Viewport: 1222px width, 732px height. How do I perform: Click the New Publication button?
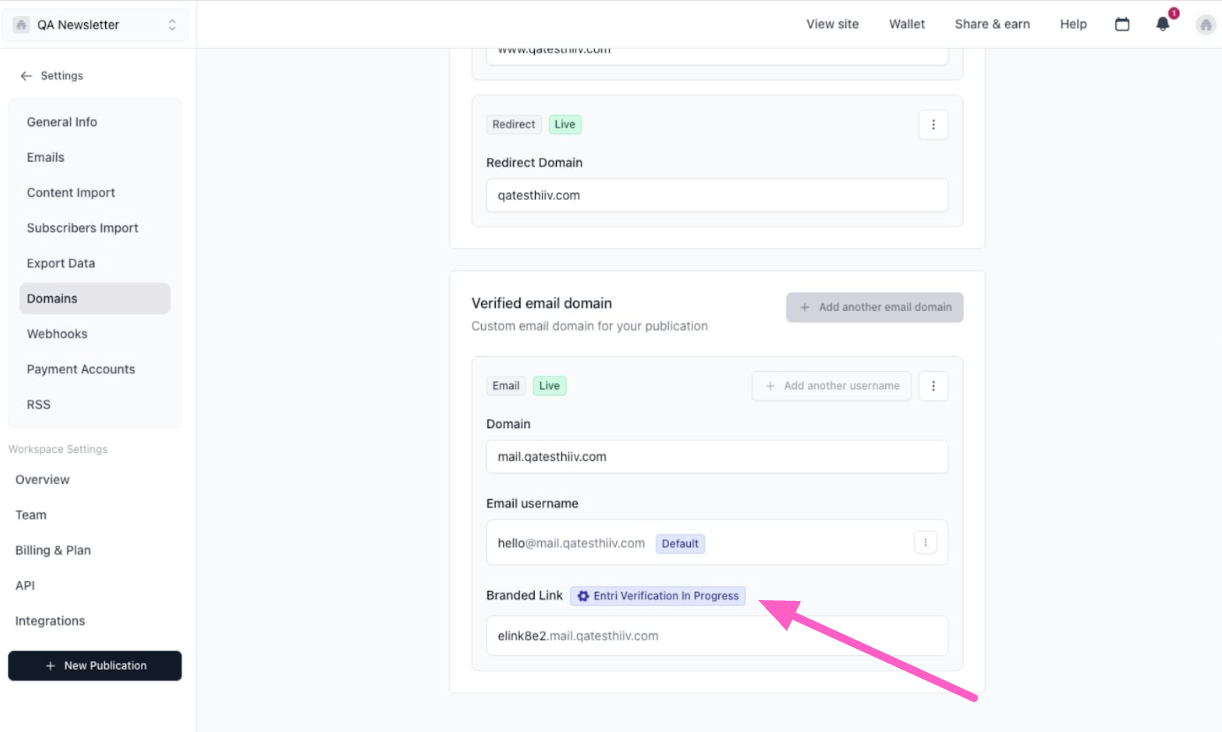(x=95, y=666)
